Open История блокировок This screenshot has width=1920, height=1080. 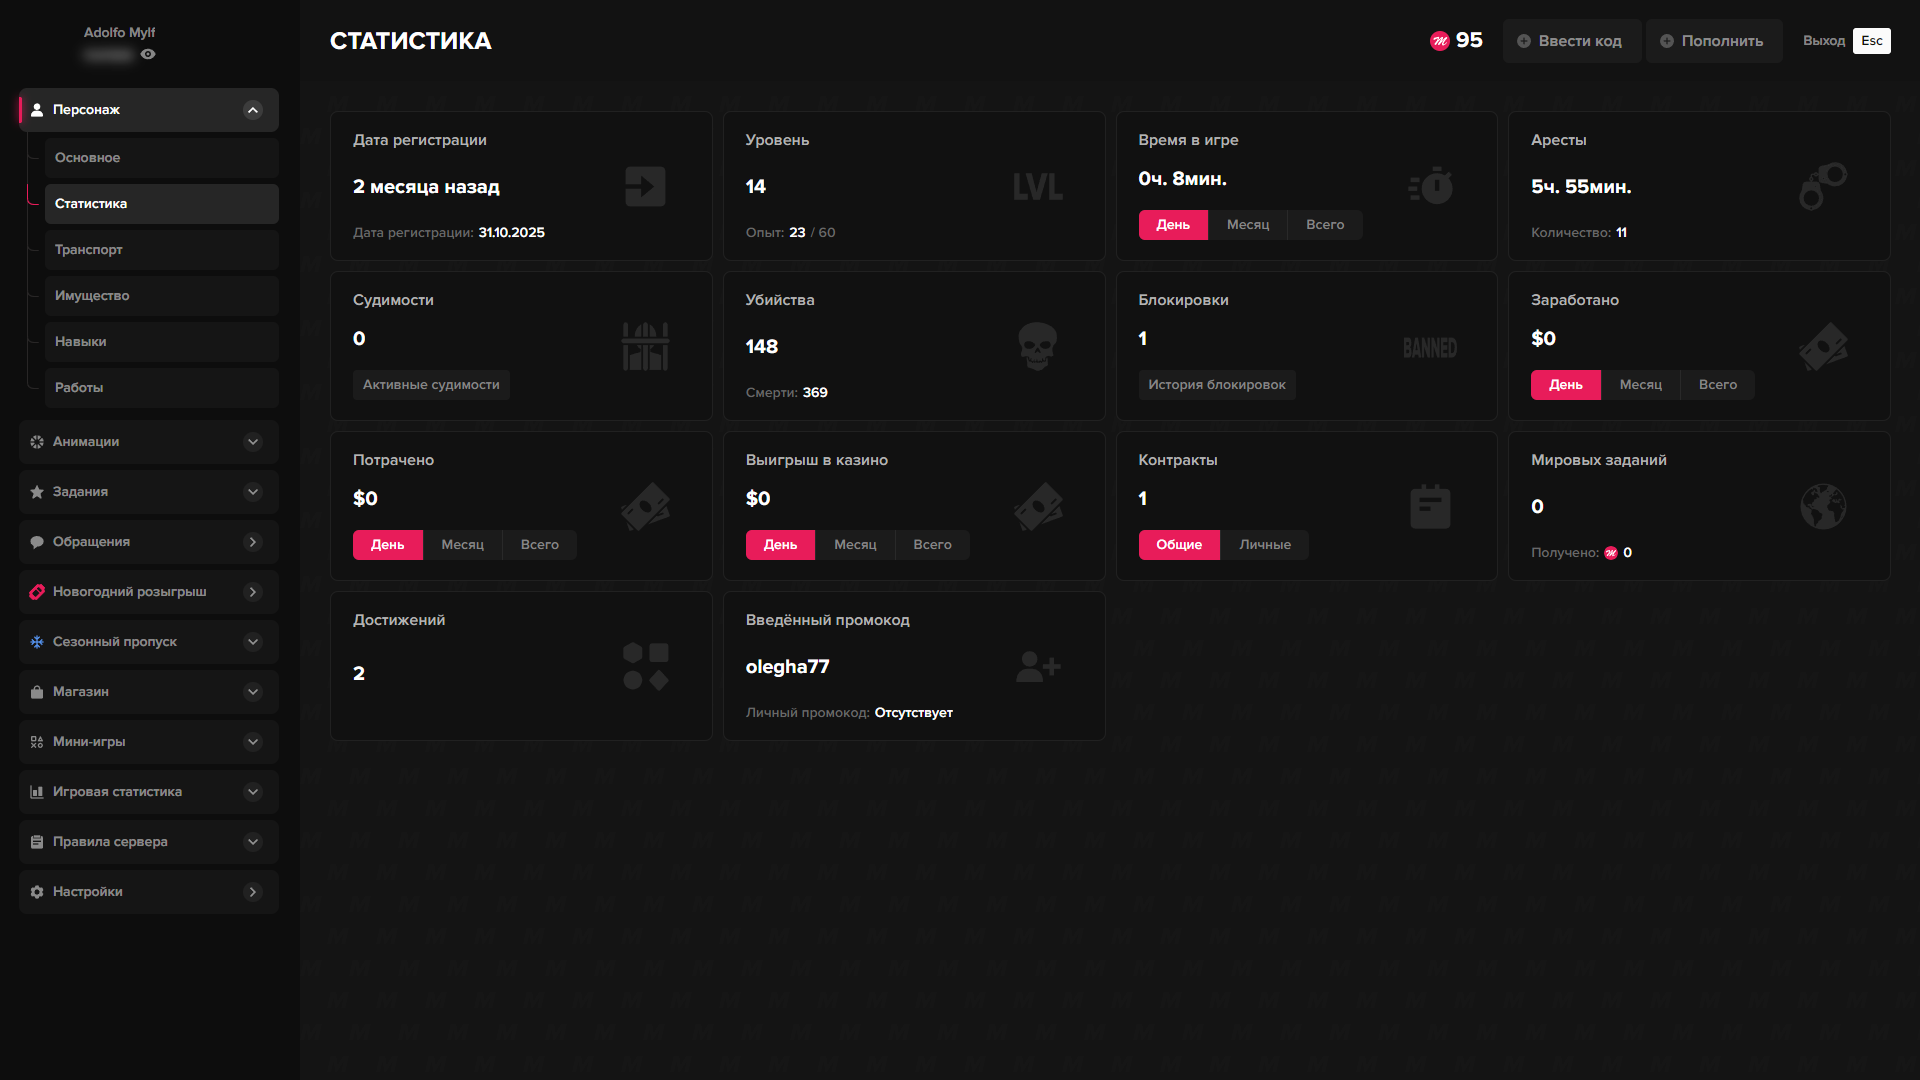[x=1216, y=385]
